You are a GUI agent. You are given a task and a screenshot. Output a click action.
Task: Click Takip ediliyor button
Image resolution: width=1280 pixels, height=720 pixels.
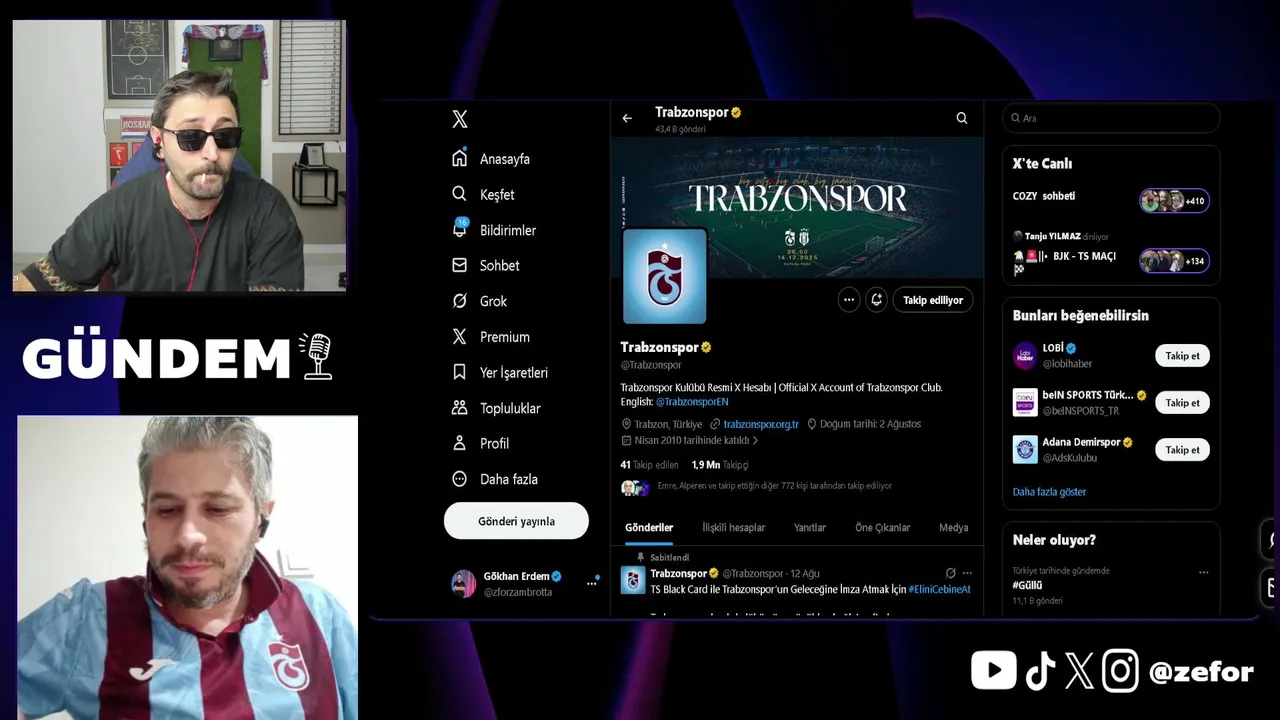click(x=933, y=300)
